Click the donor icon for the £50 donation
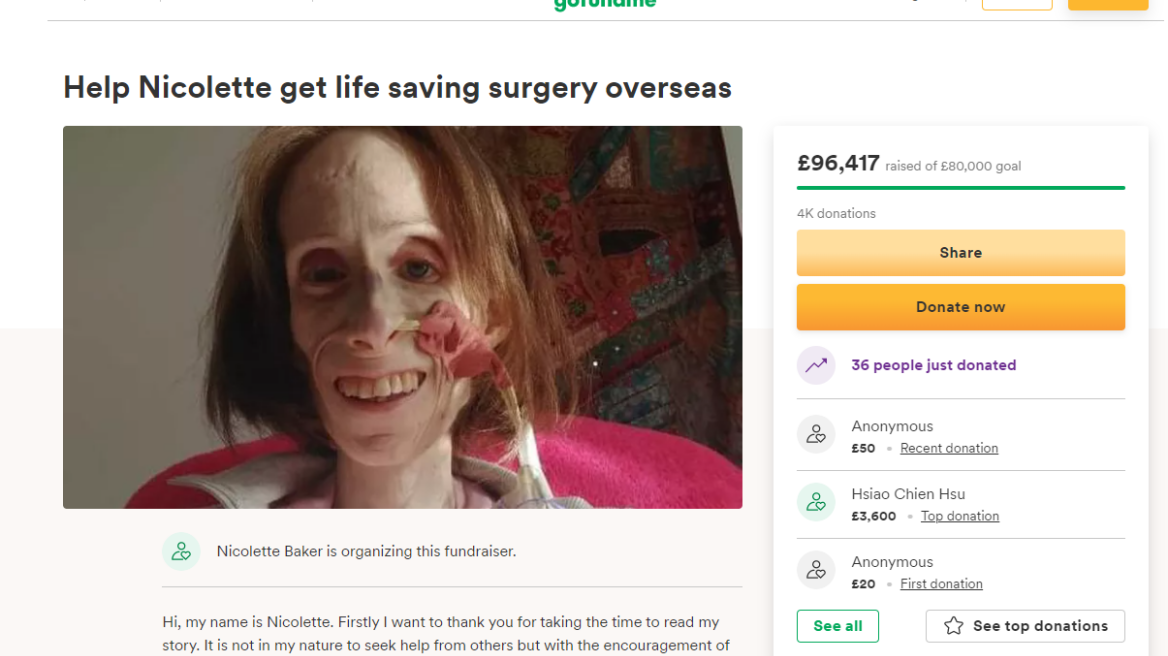Image resolution: width=1168 pixels, height=656 pixels. point(816,434)
